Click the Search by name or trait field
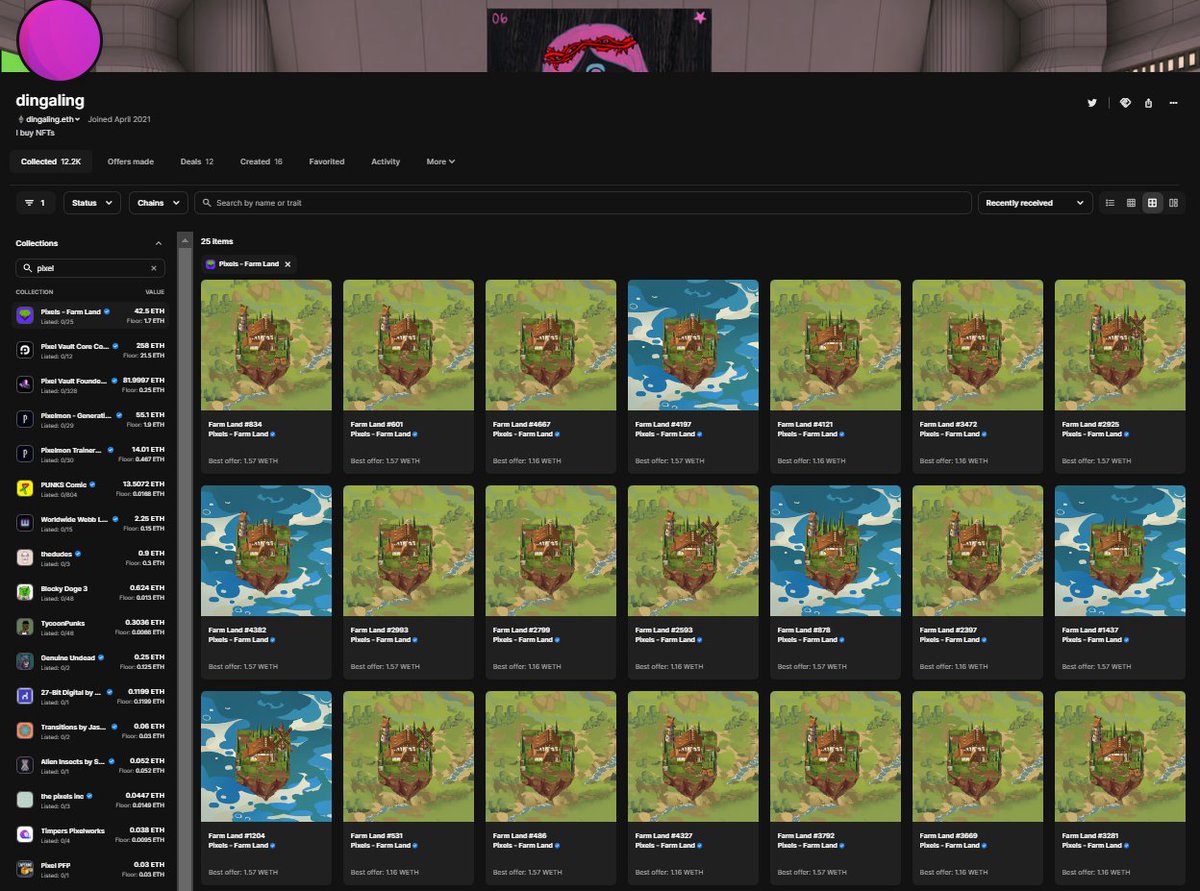This screenshot has height=891, width=1200. click(583, 203)
